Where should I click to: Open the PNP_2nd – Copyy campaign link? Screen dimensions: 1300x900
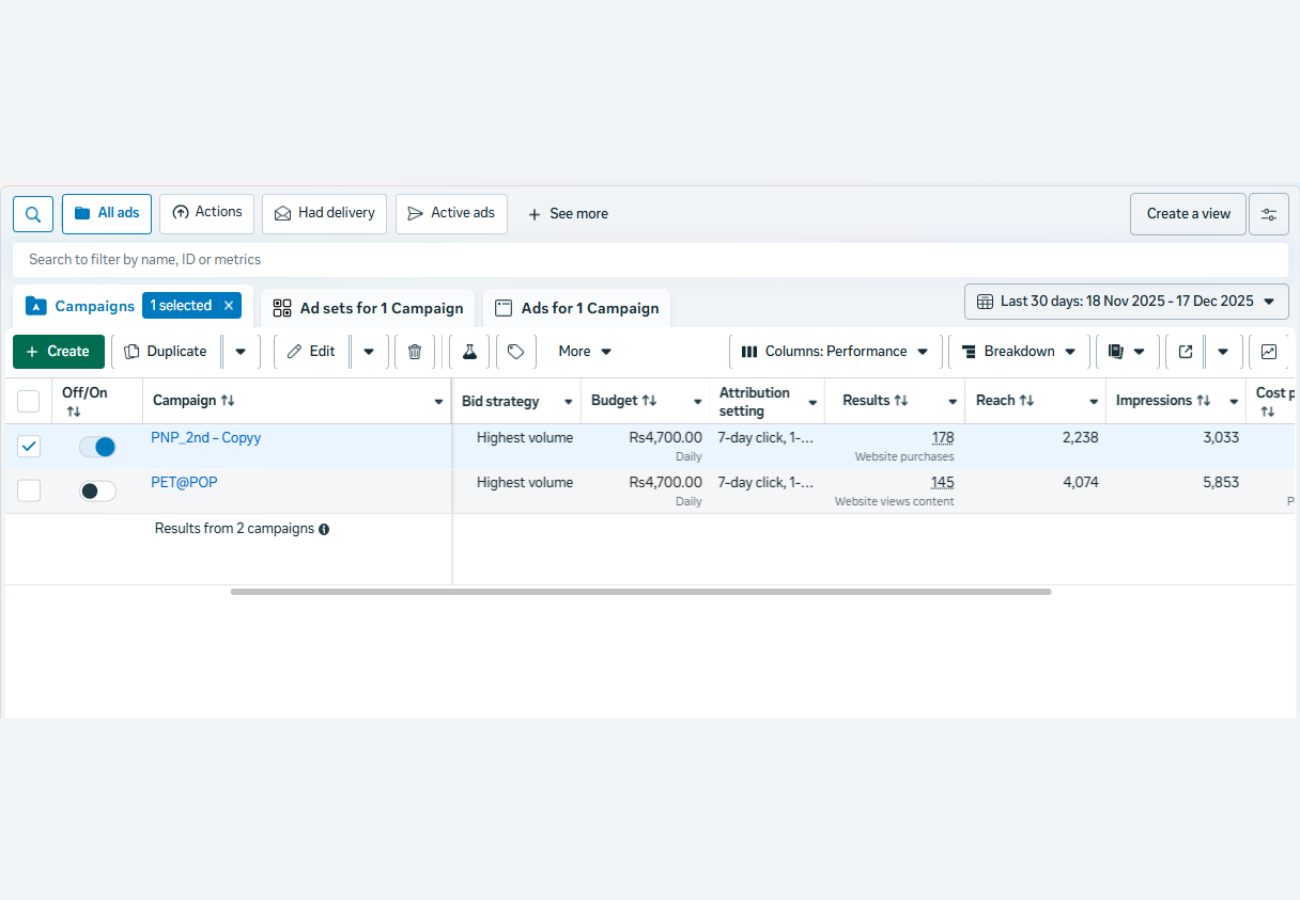(206, 438)
